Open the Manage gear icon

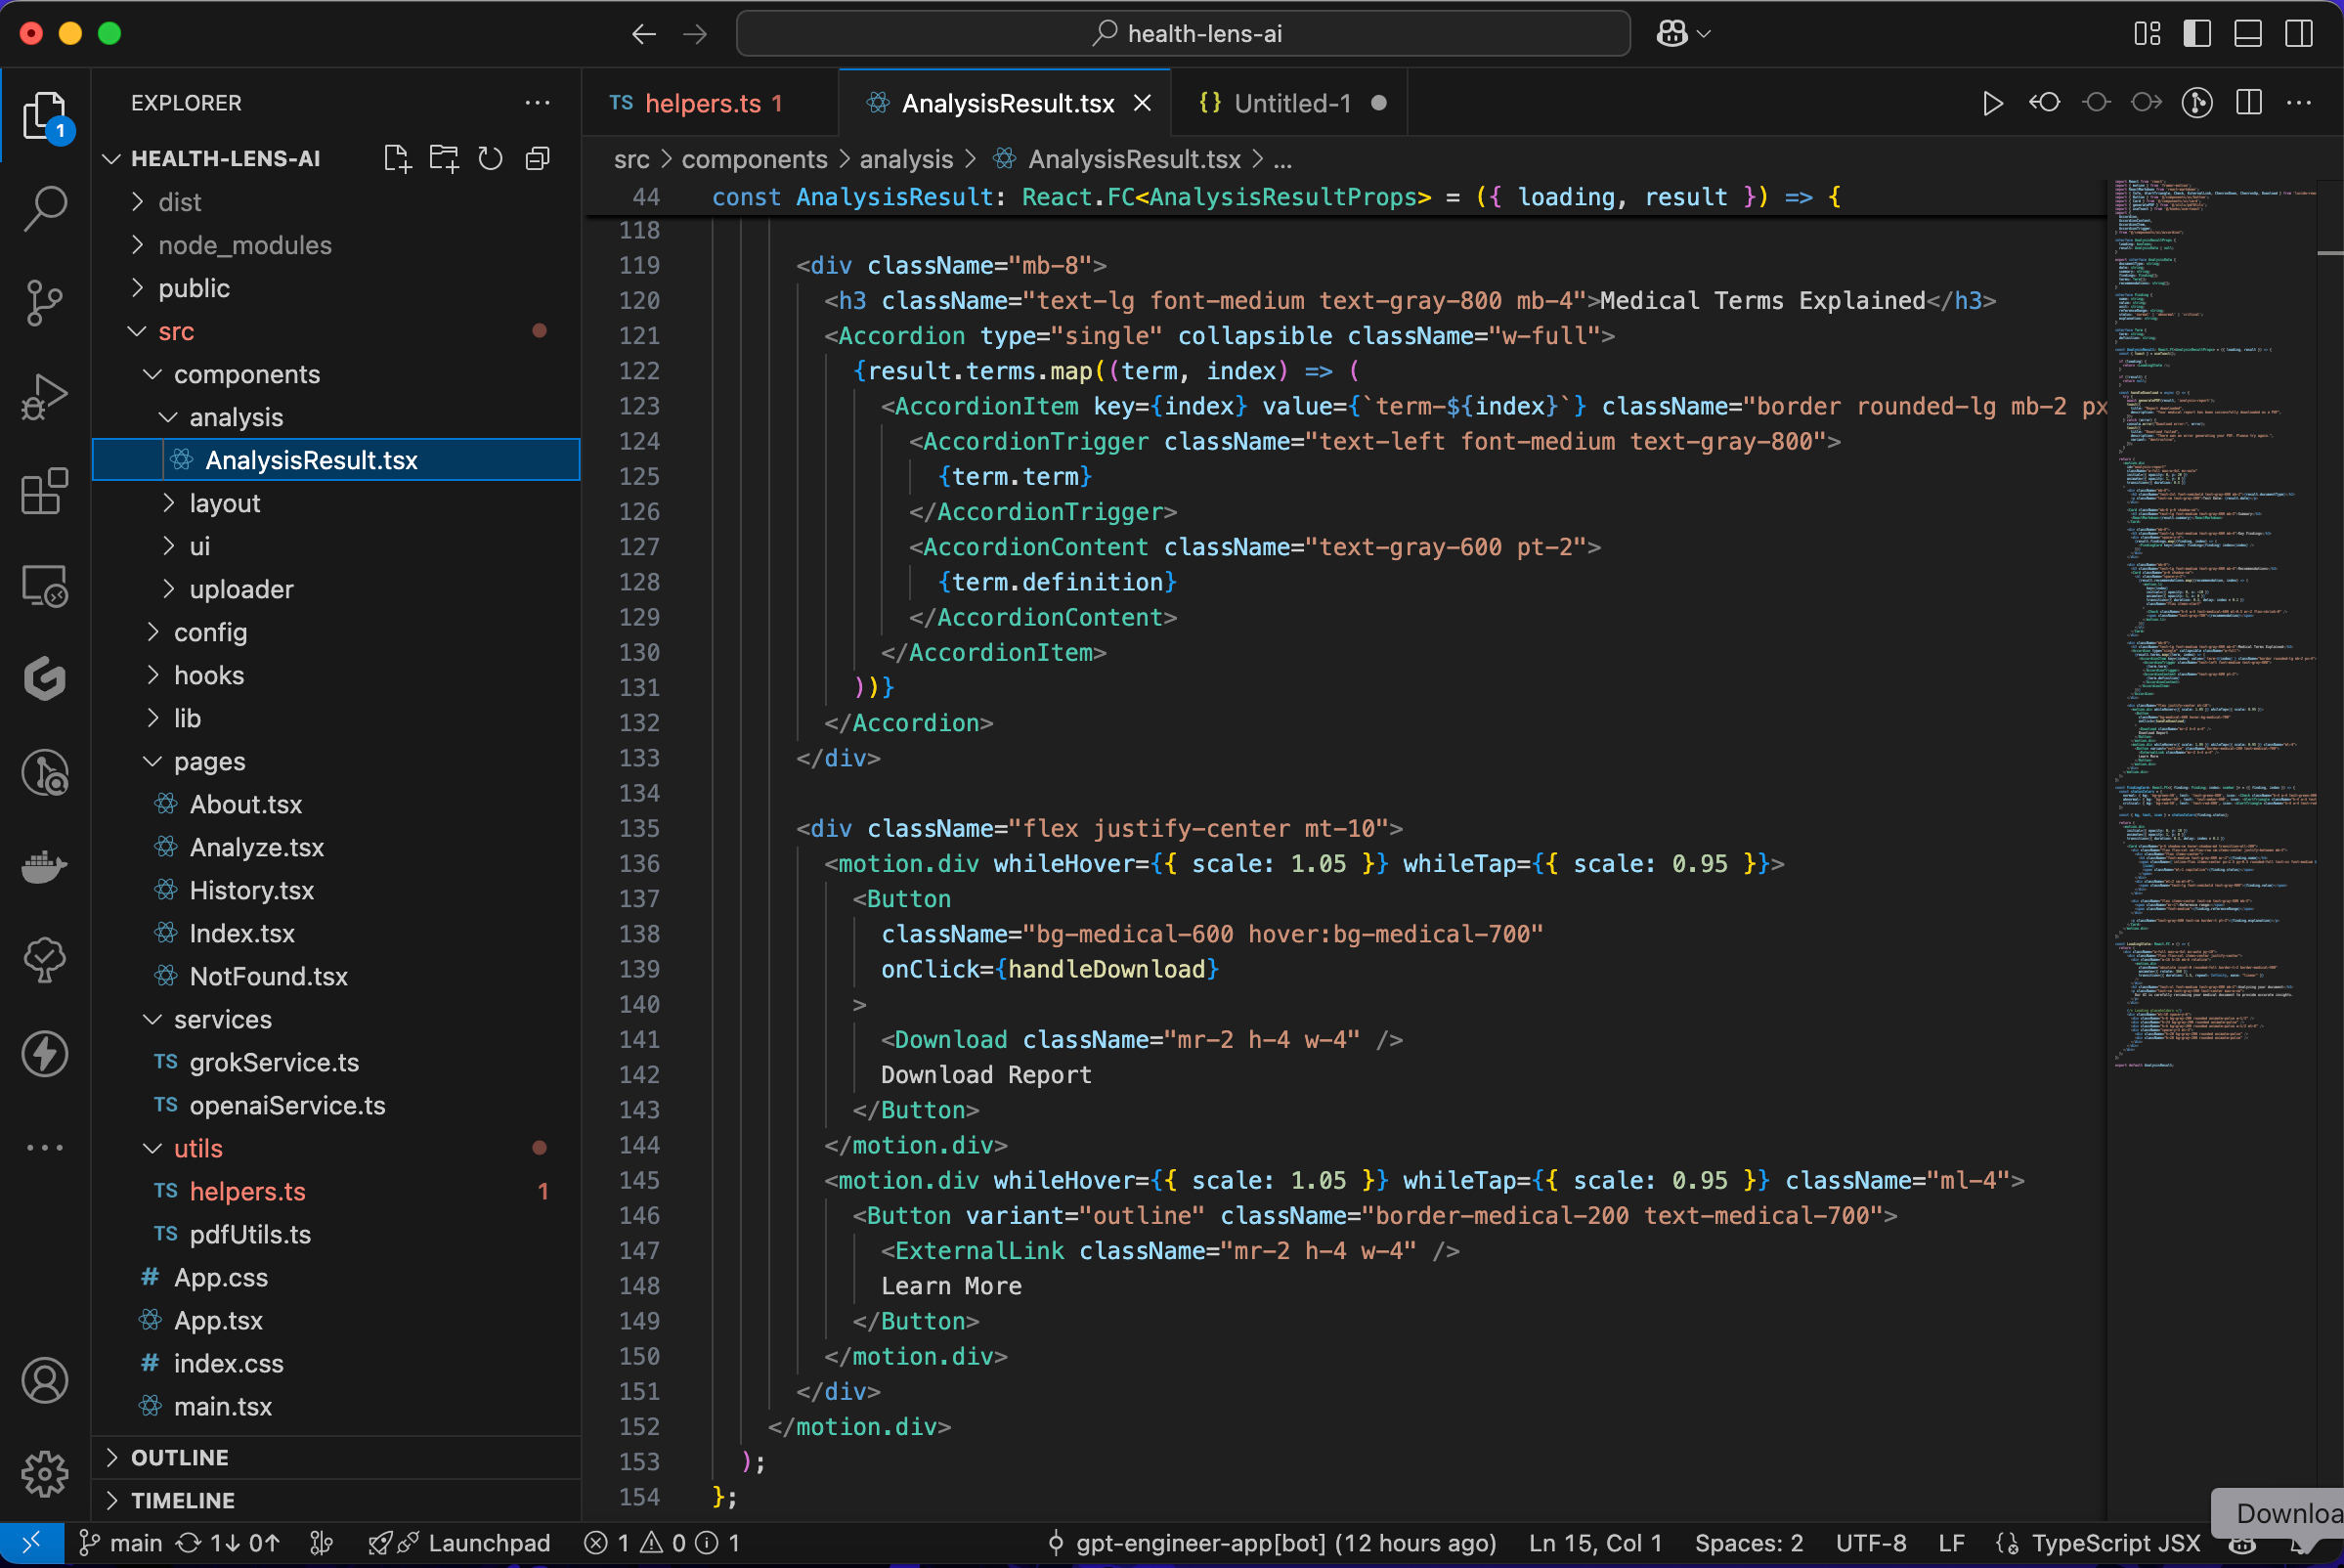[x=44, y=1474]
